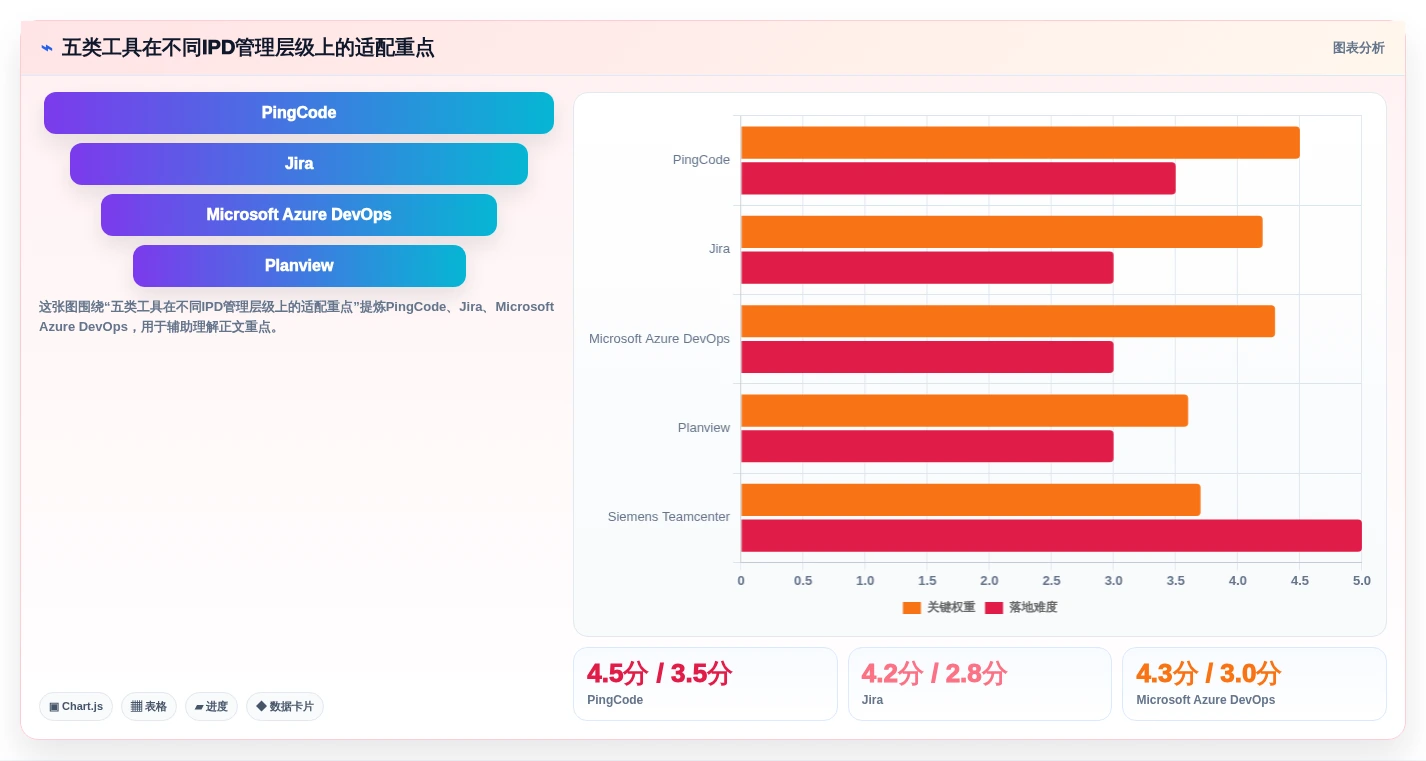The width and height of the screenshot is (1426, 761).
Task: Click Jira's orange 关键权重 bar
Action: tap(1001, 232)
